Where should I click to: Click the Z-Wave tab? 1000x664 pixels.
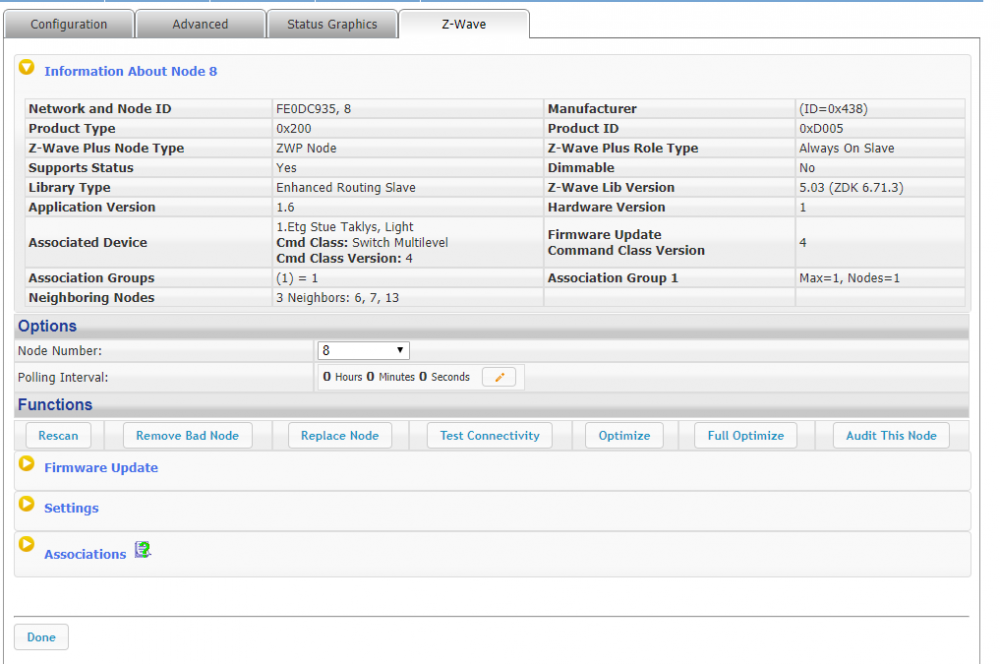(463, 24)
